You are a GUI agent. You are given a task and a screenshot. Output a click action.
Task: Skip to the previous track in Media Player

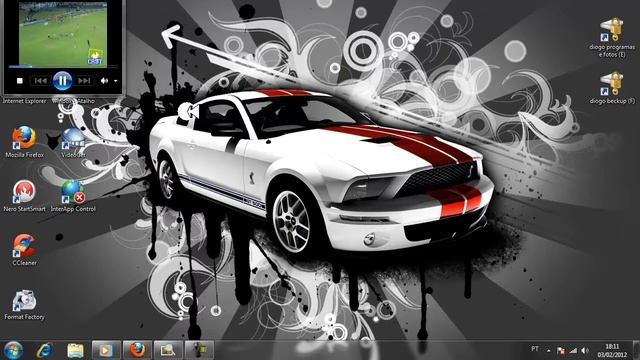[x=40, y=81]
